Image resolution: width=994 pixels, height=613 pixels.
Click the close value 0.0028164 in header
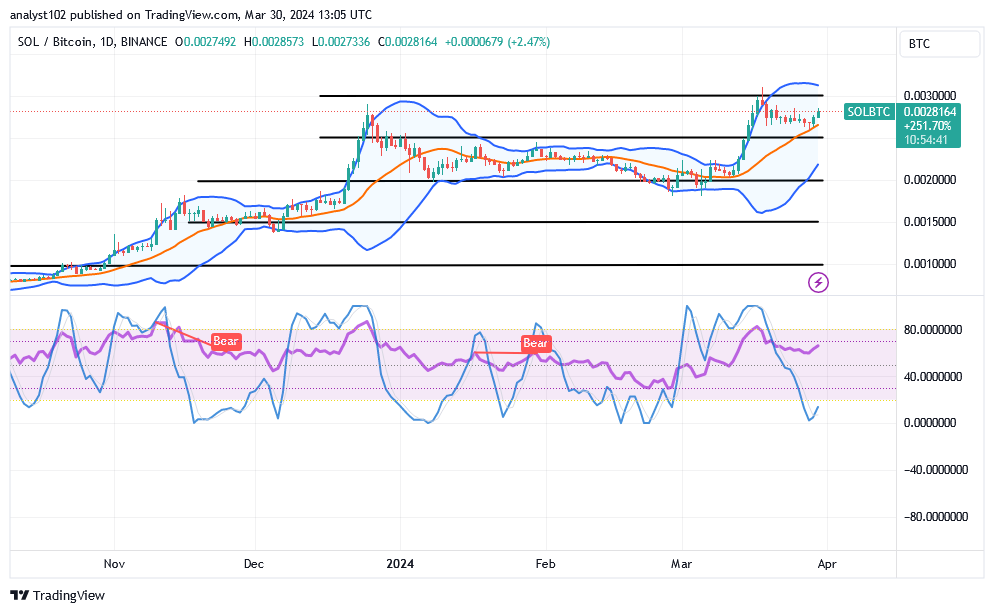[411, 42]
